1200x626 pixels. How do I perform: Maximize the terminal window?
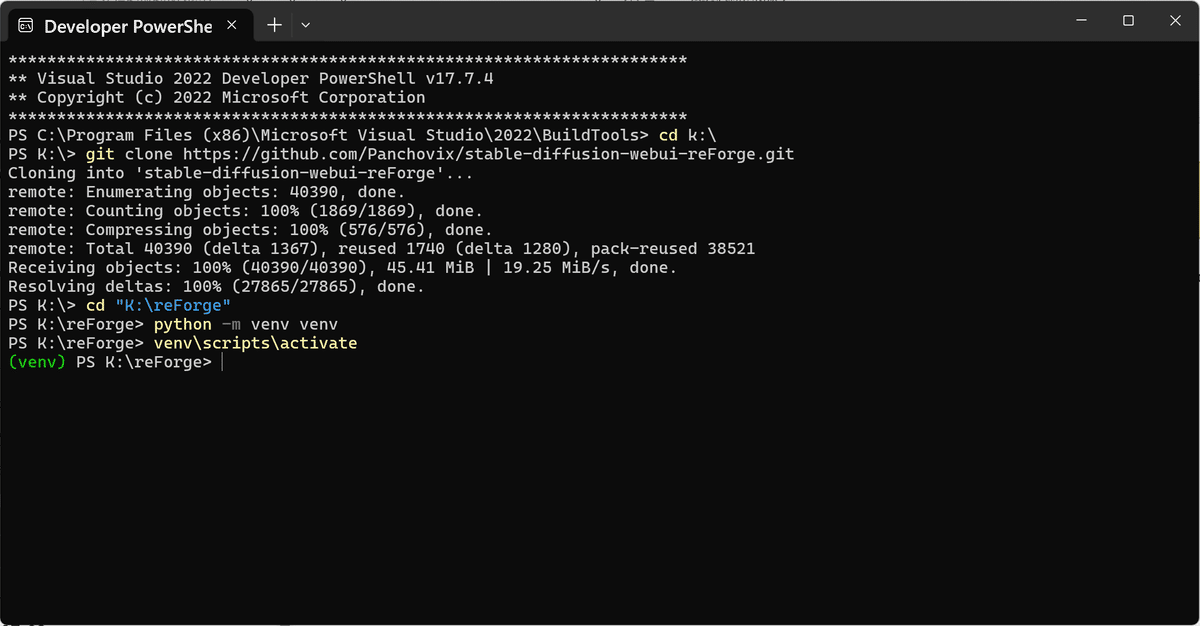(1128, 20)
